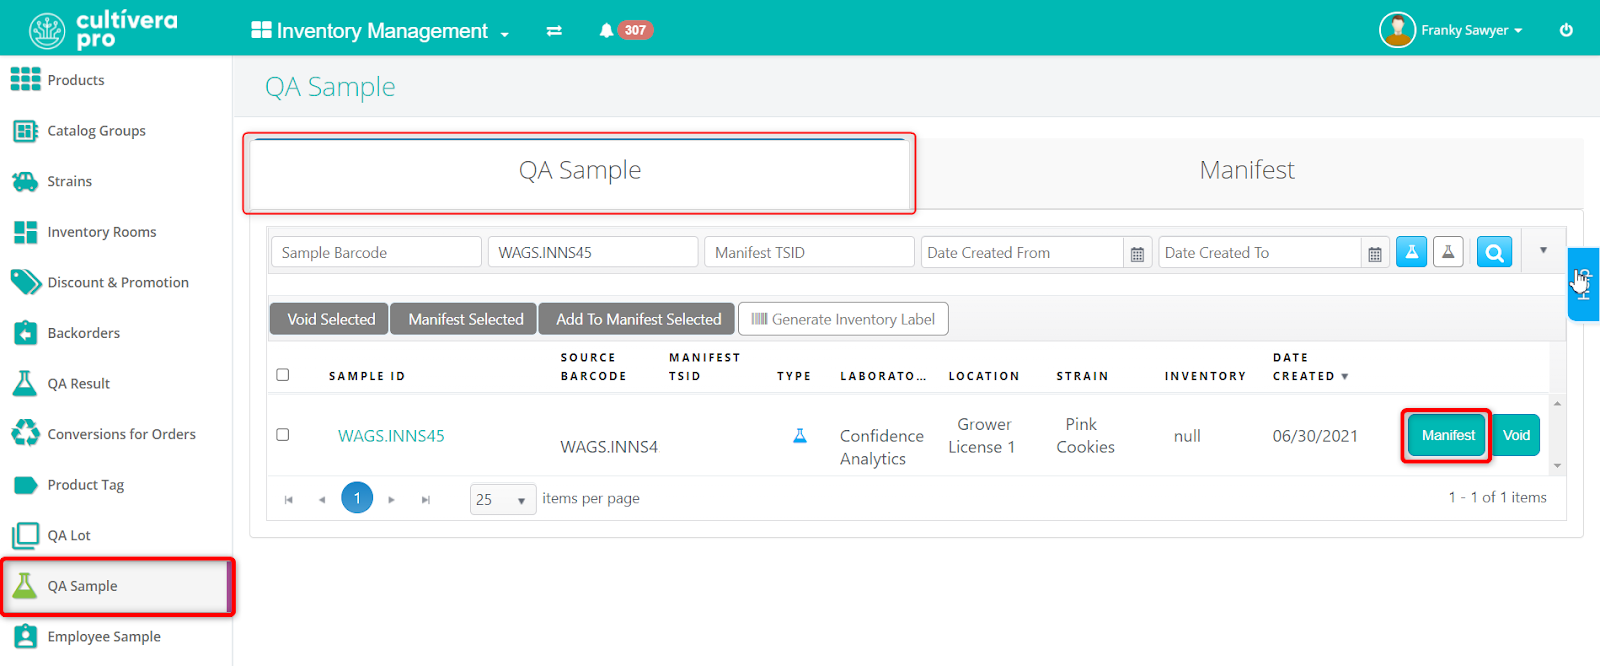
Task: Open the 25 items per page dropdown
Action: (x=503, y=499)
